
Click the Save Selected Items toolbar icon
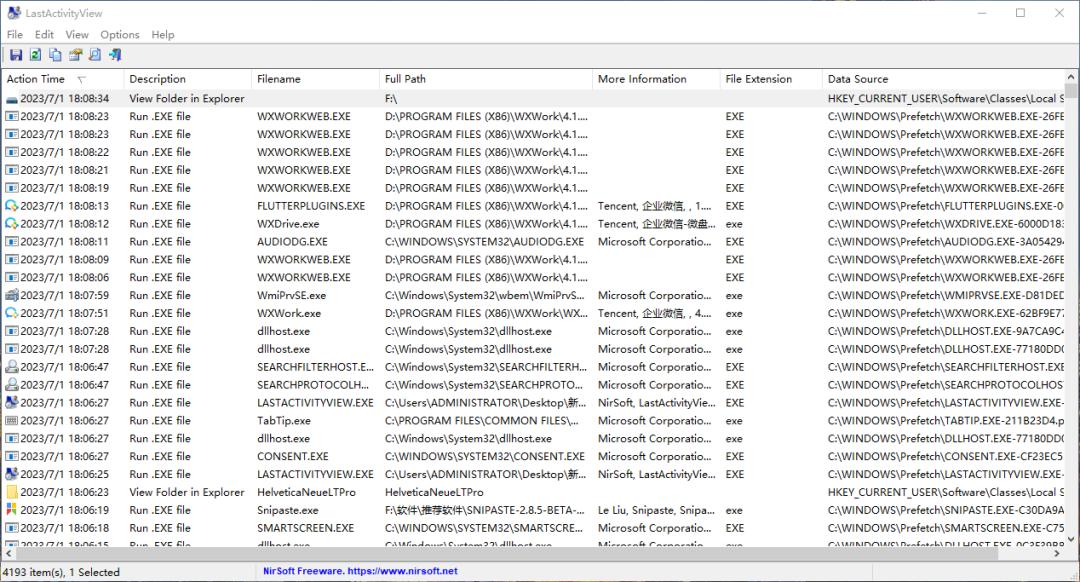[15, 55]
